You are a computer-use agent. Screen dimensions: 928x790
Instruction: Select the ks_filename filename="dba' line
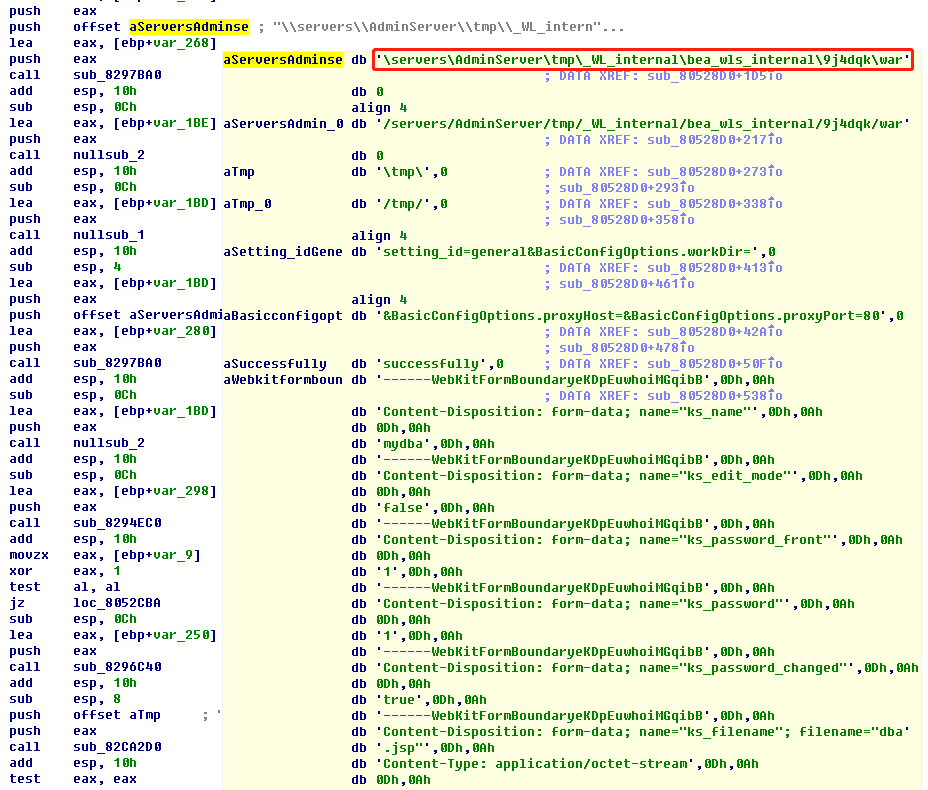(x=643, y=731)
